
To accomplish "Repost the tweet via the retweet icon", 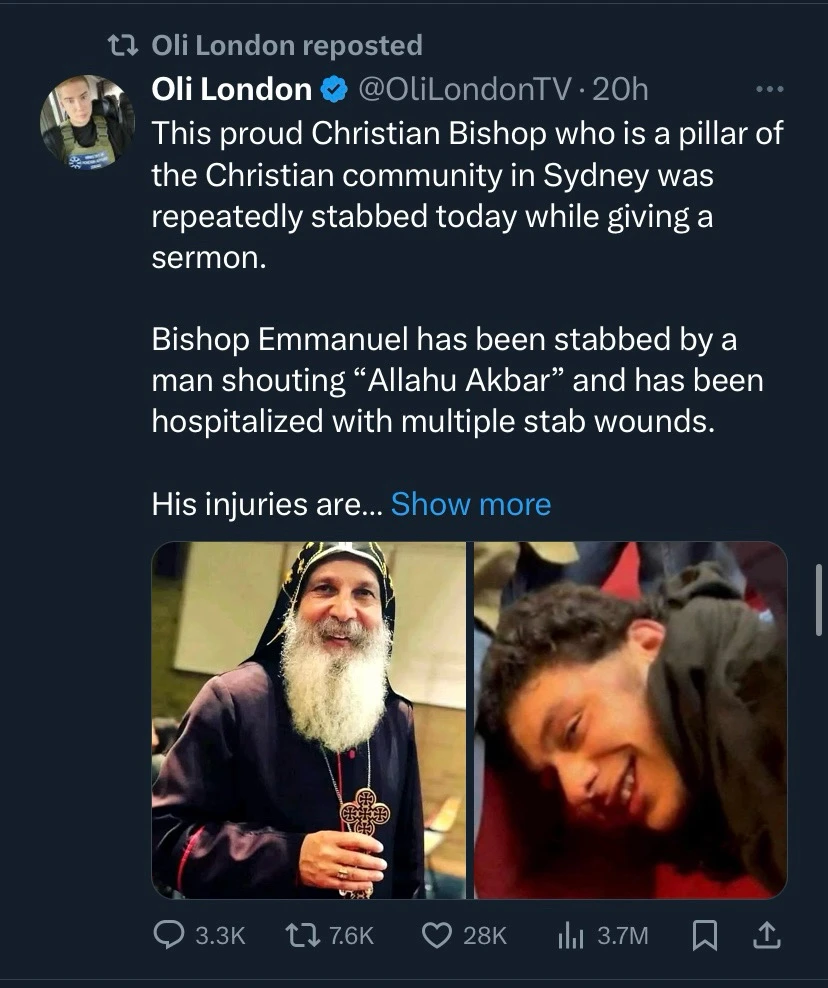I will pyautogui.click(x=302, y=935).
